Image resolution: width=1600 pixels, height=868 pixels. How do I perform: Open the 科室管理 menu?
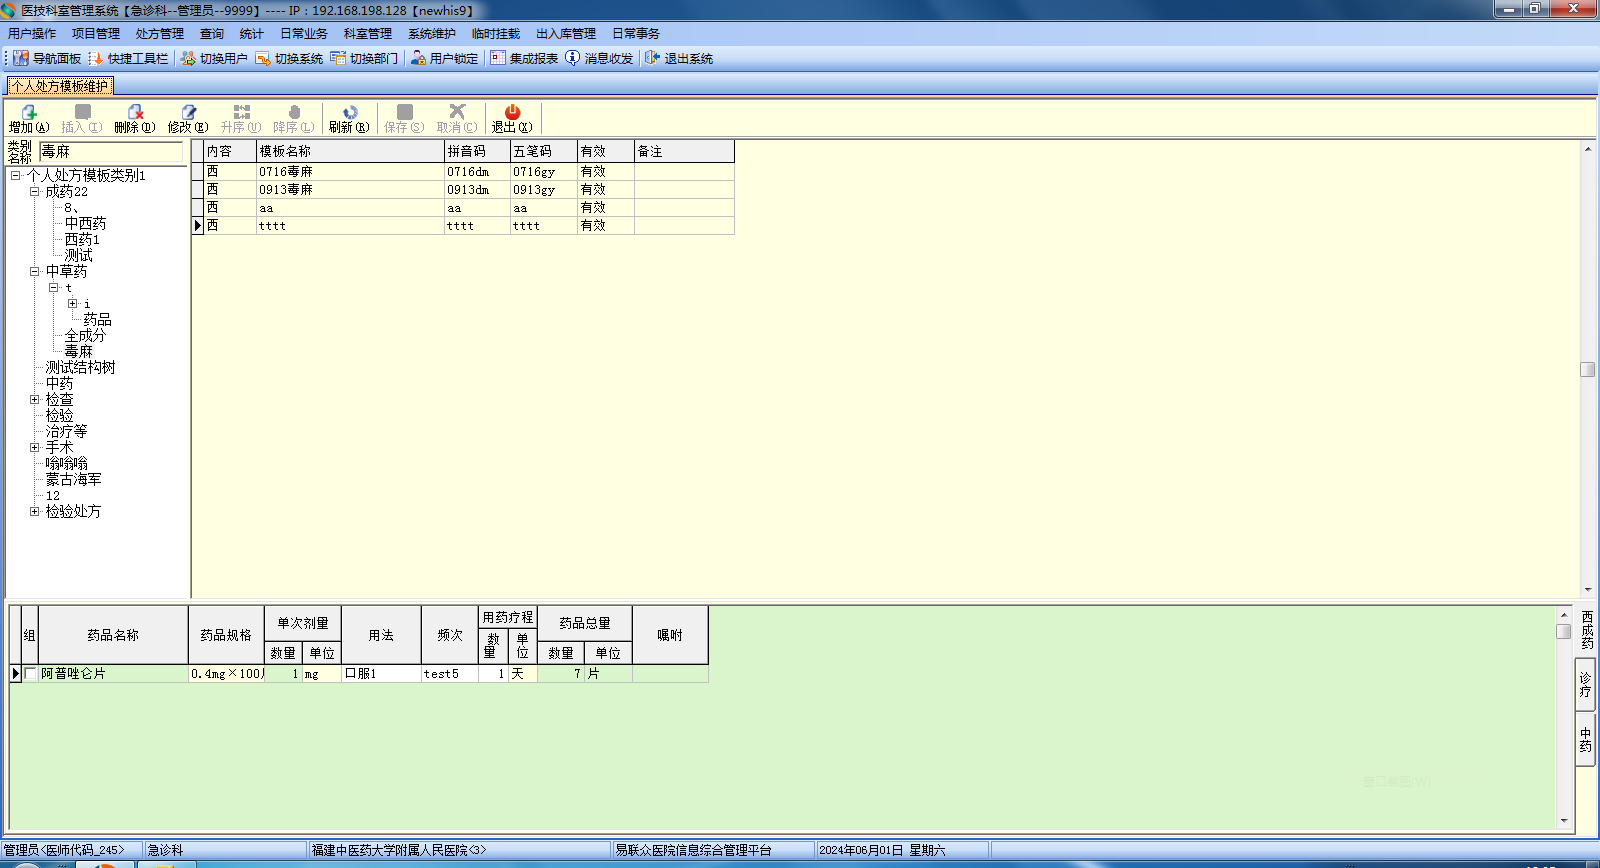pos(368,34)
